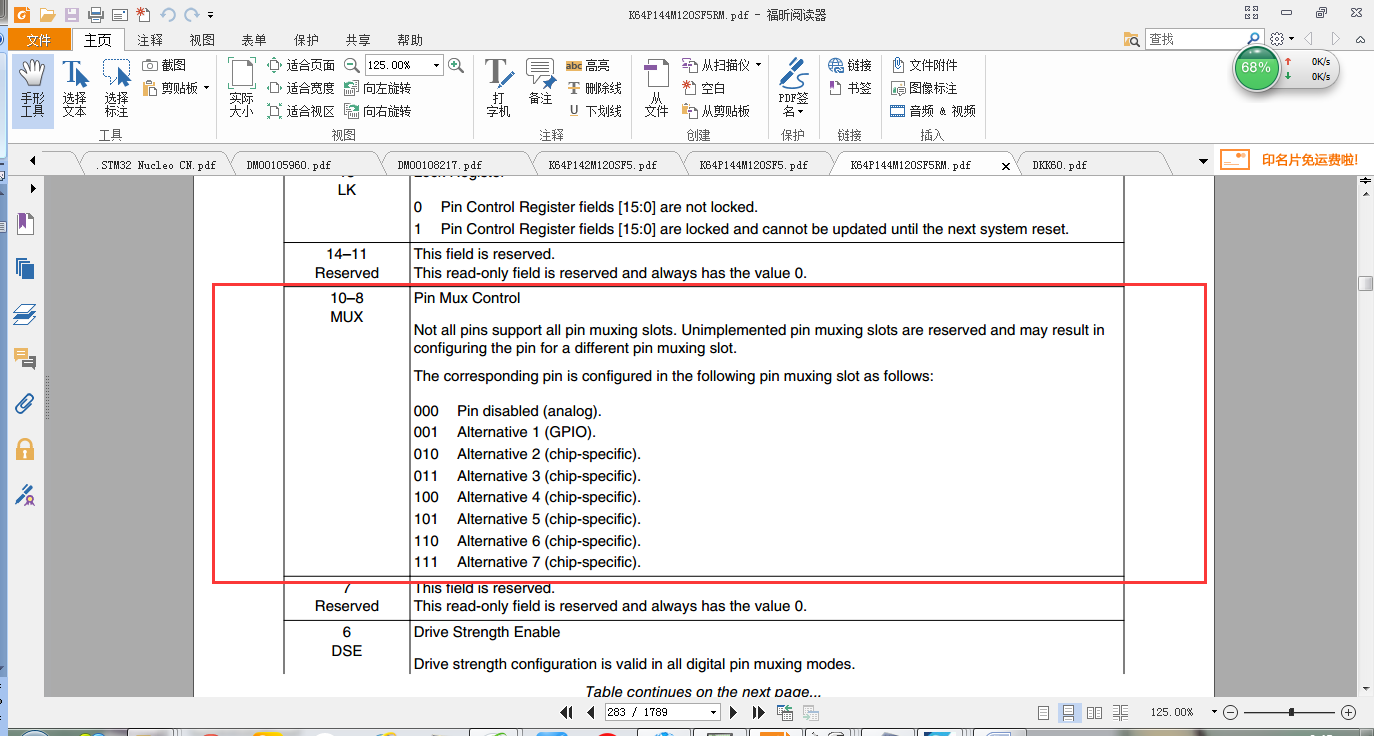This screenshot has height=736, width=1374.
Task: Insert File Attachment (文件附件)
Action: 925,65
